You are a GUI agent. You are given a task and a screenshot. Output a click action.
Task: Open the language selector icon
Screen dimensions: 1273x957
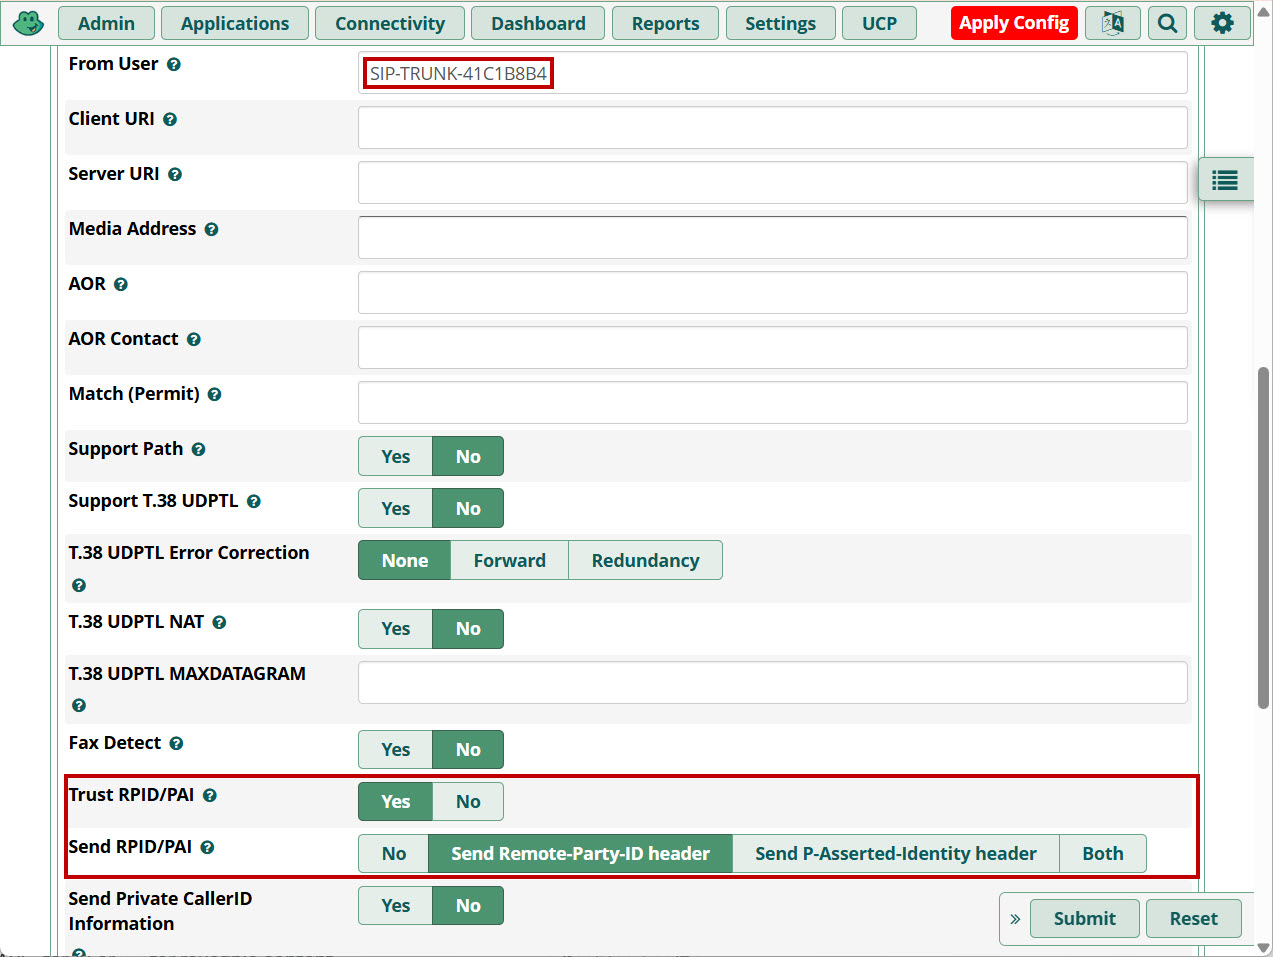pyautogui.click(x=1112, y=23)
